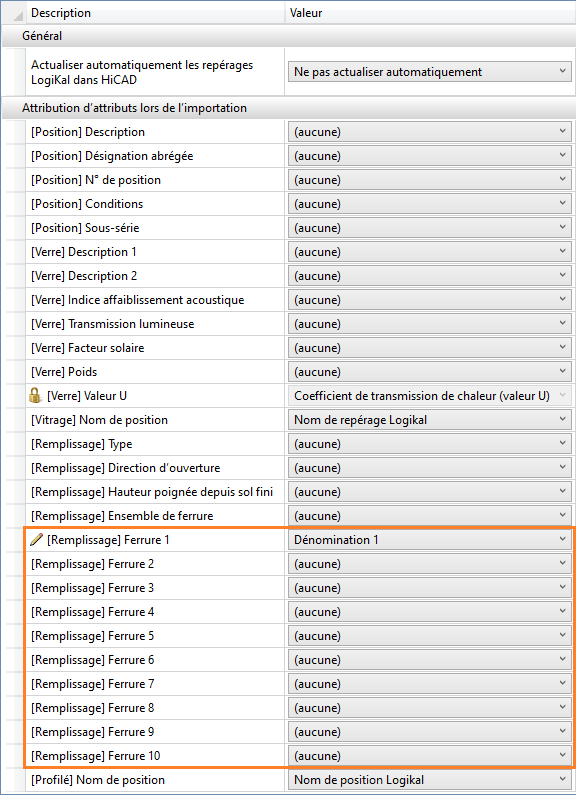Open the Direction d'ouverture dropdown
Viewport: 576px width, 795px height.
[x=429, y=468]
